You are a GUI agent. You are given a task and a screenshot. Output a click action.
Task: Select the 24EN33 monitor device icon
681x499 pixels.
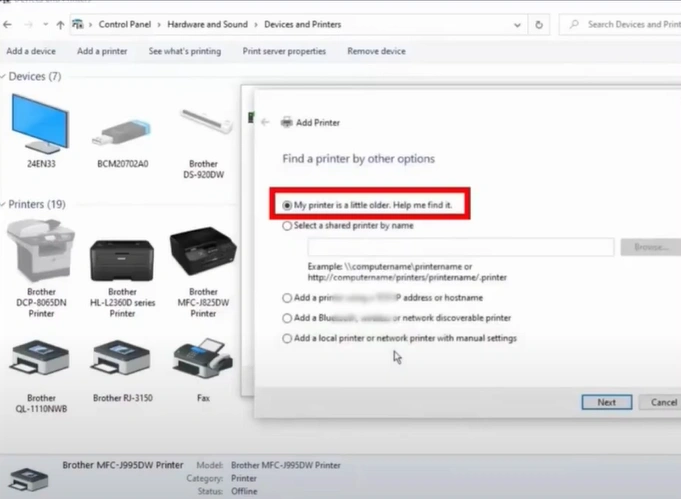pyautogui.click(x=40, y=127)
